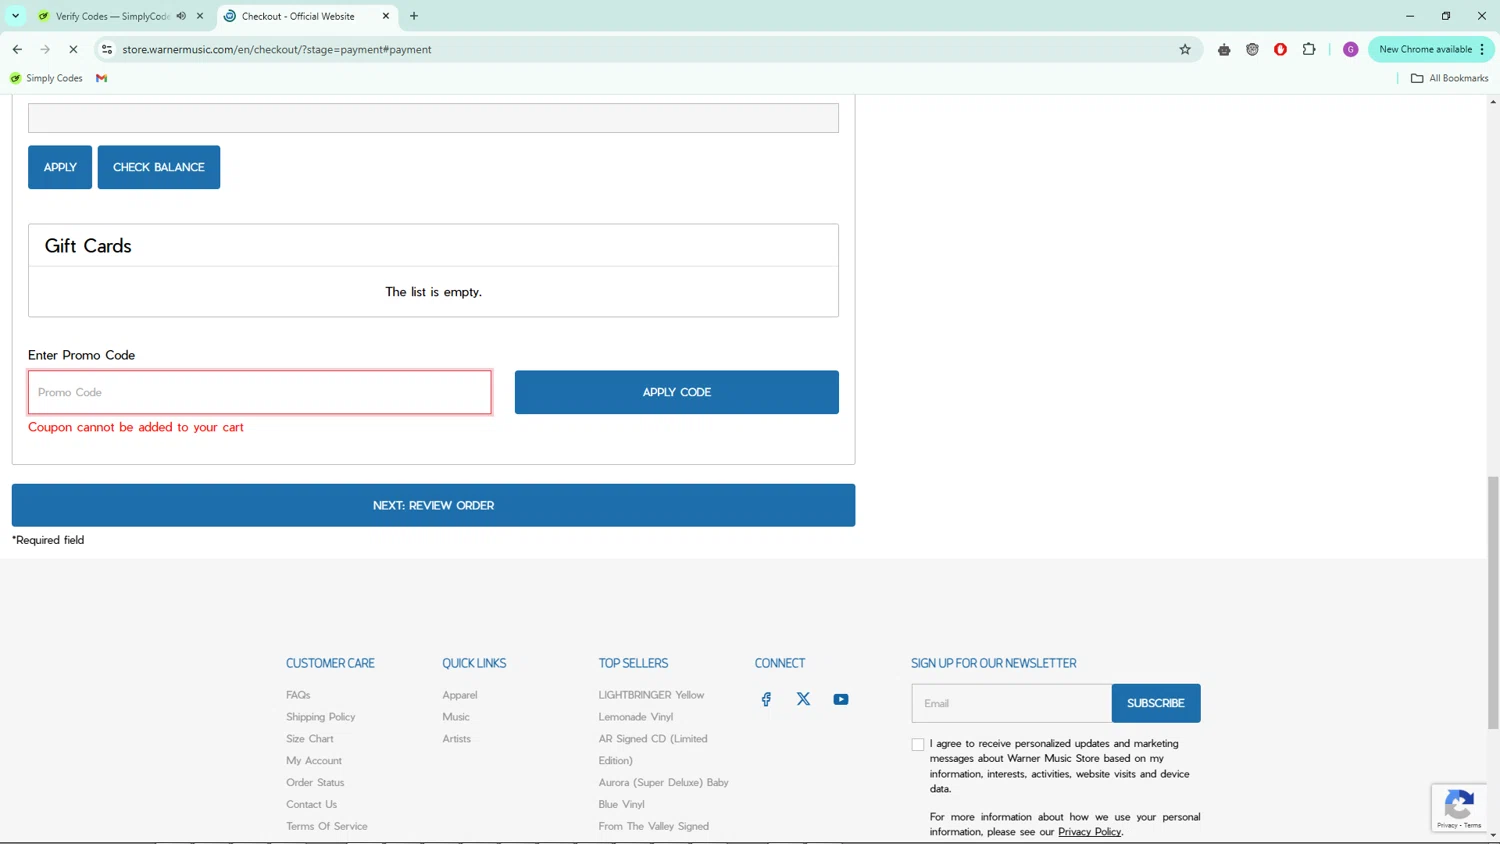Screen dimensions: 1500x844
Task: Go back to the previous page
Action: tap(17, 49)
